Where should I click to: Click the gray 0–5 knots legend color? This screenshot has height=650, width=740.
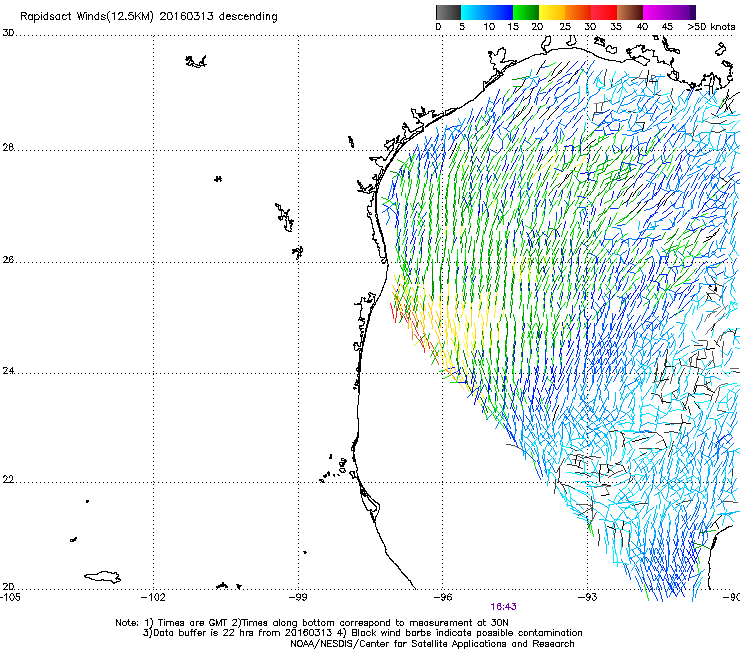pos(448,12)
